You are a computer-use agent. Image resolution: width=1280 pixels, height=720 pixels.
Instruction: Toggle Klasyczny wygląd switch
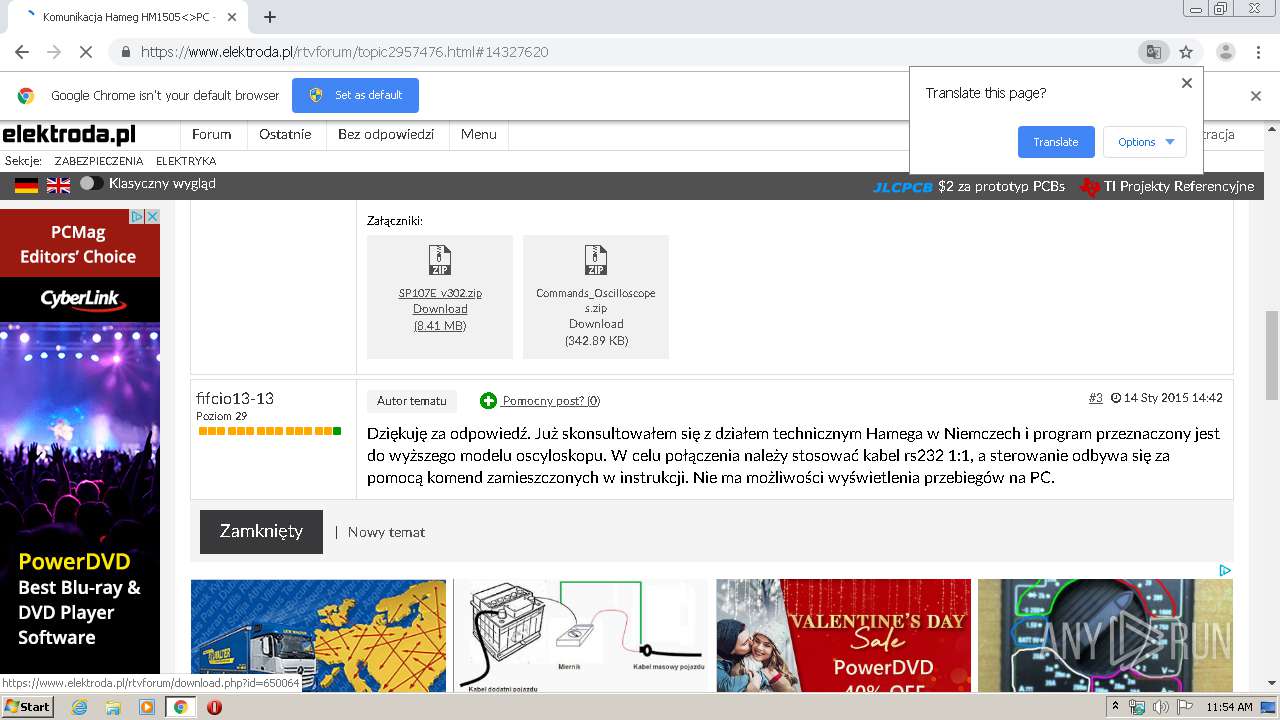[x=91, y=184]
